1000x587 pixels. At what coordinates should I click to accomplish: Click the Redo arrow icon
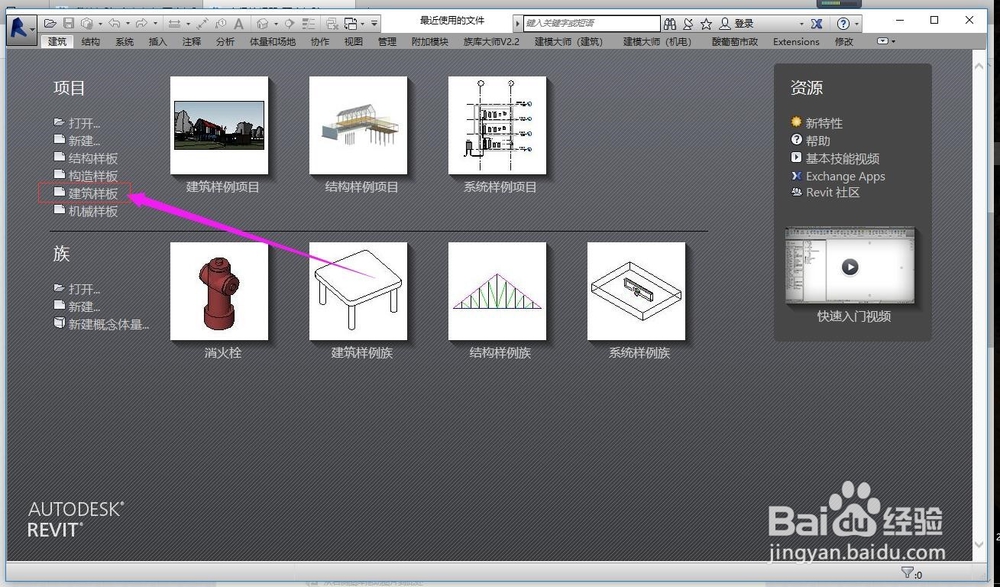(142, 24)
